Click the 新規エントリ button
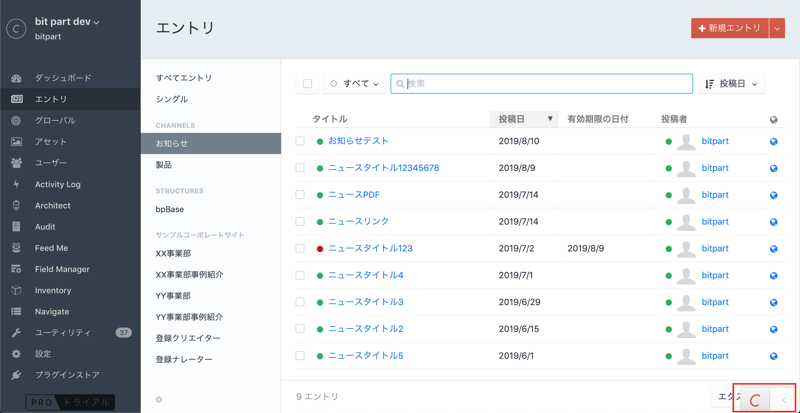Image resolution: width=800 pixels, height=413 pixels. click(x=729, y=29)
